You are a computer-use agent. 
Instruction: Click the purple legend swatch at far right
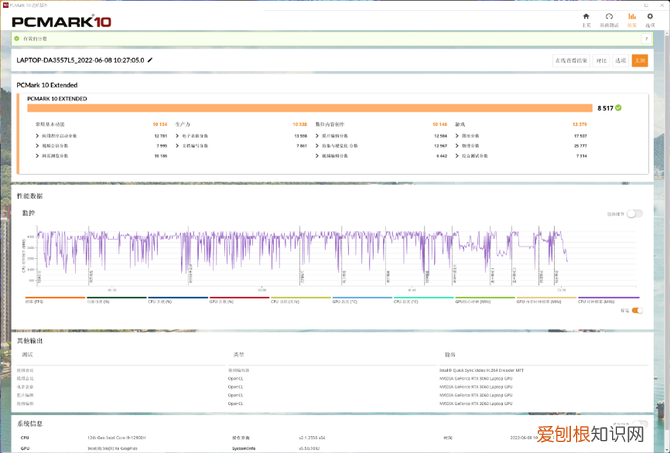tap(610, 297)
